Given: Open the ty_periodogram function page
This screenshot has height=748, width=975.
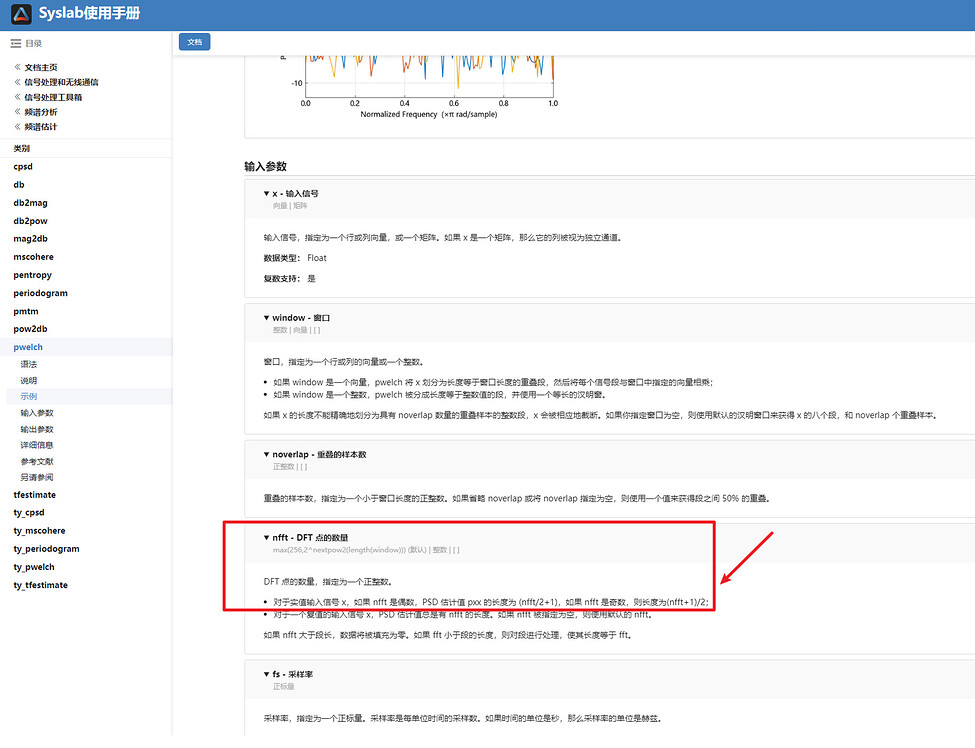Looking at the screenshot, I should click(x=47, y=548).
